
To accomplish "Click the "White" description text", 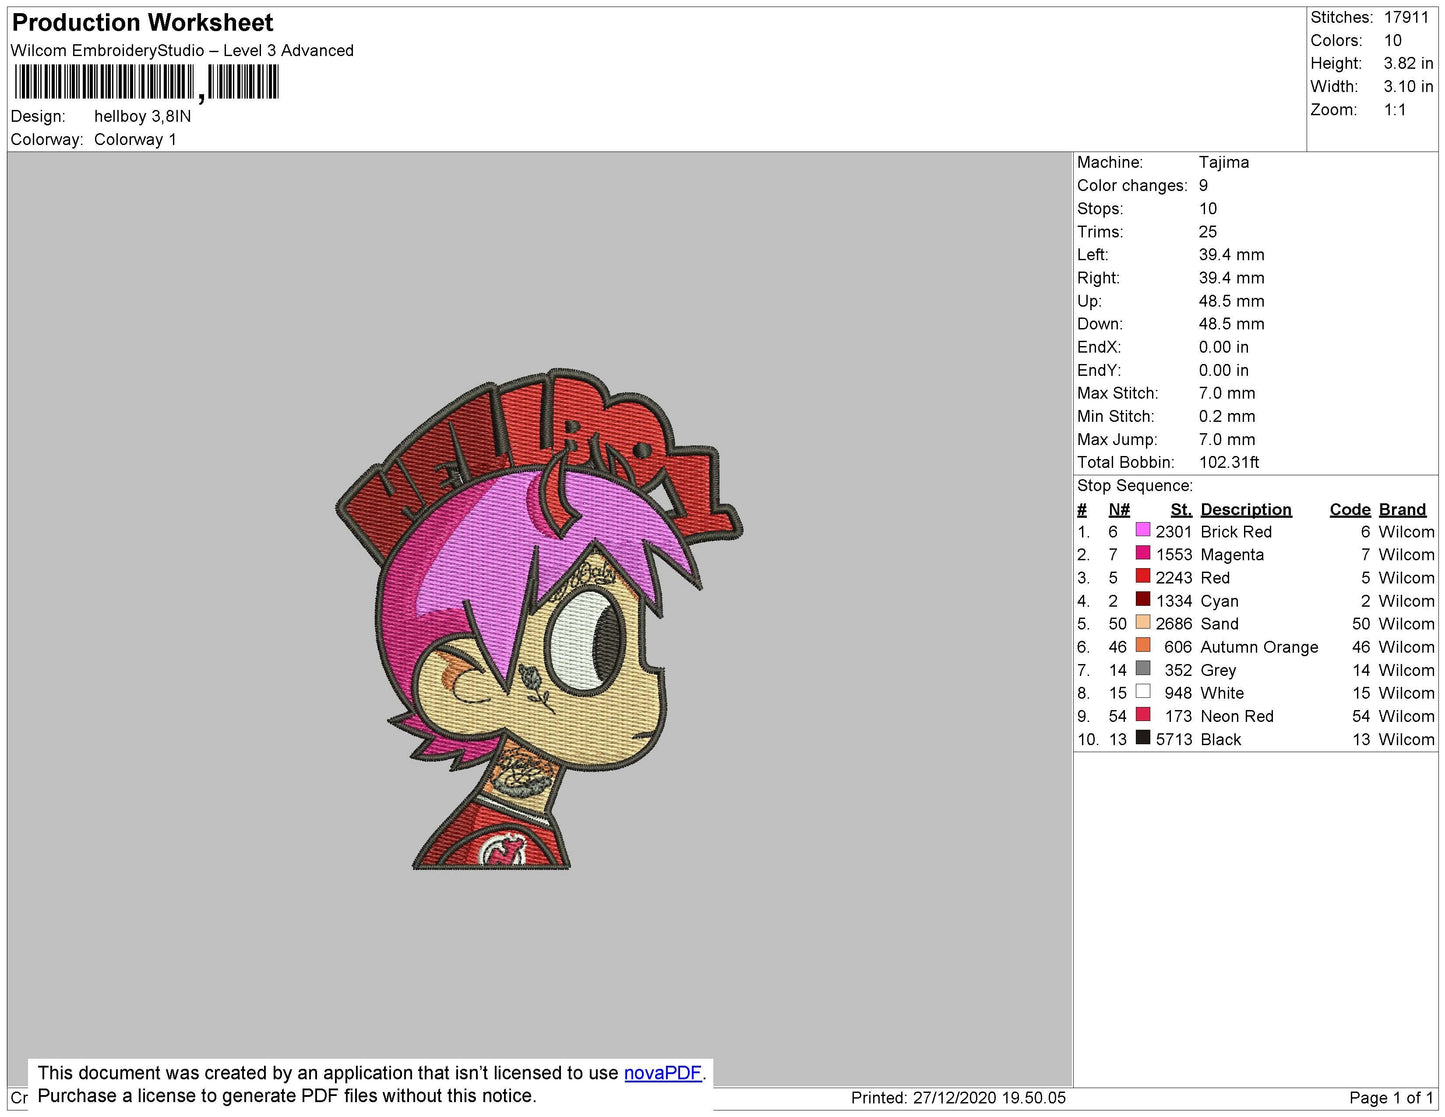I will tap(1222, 693).
